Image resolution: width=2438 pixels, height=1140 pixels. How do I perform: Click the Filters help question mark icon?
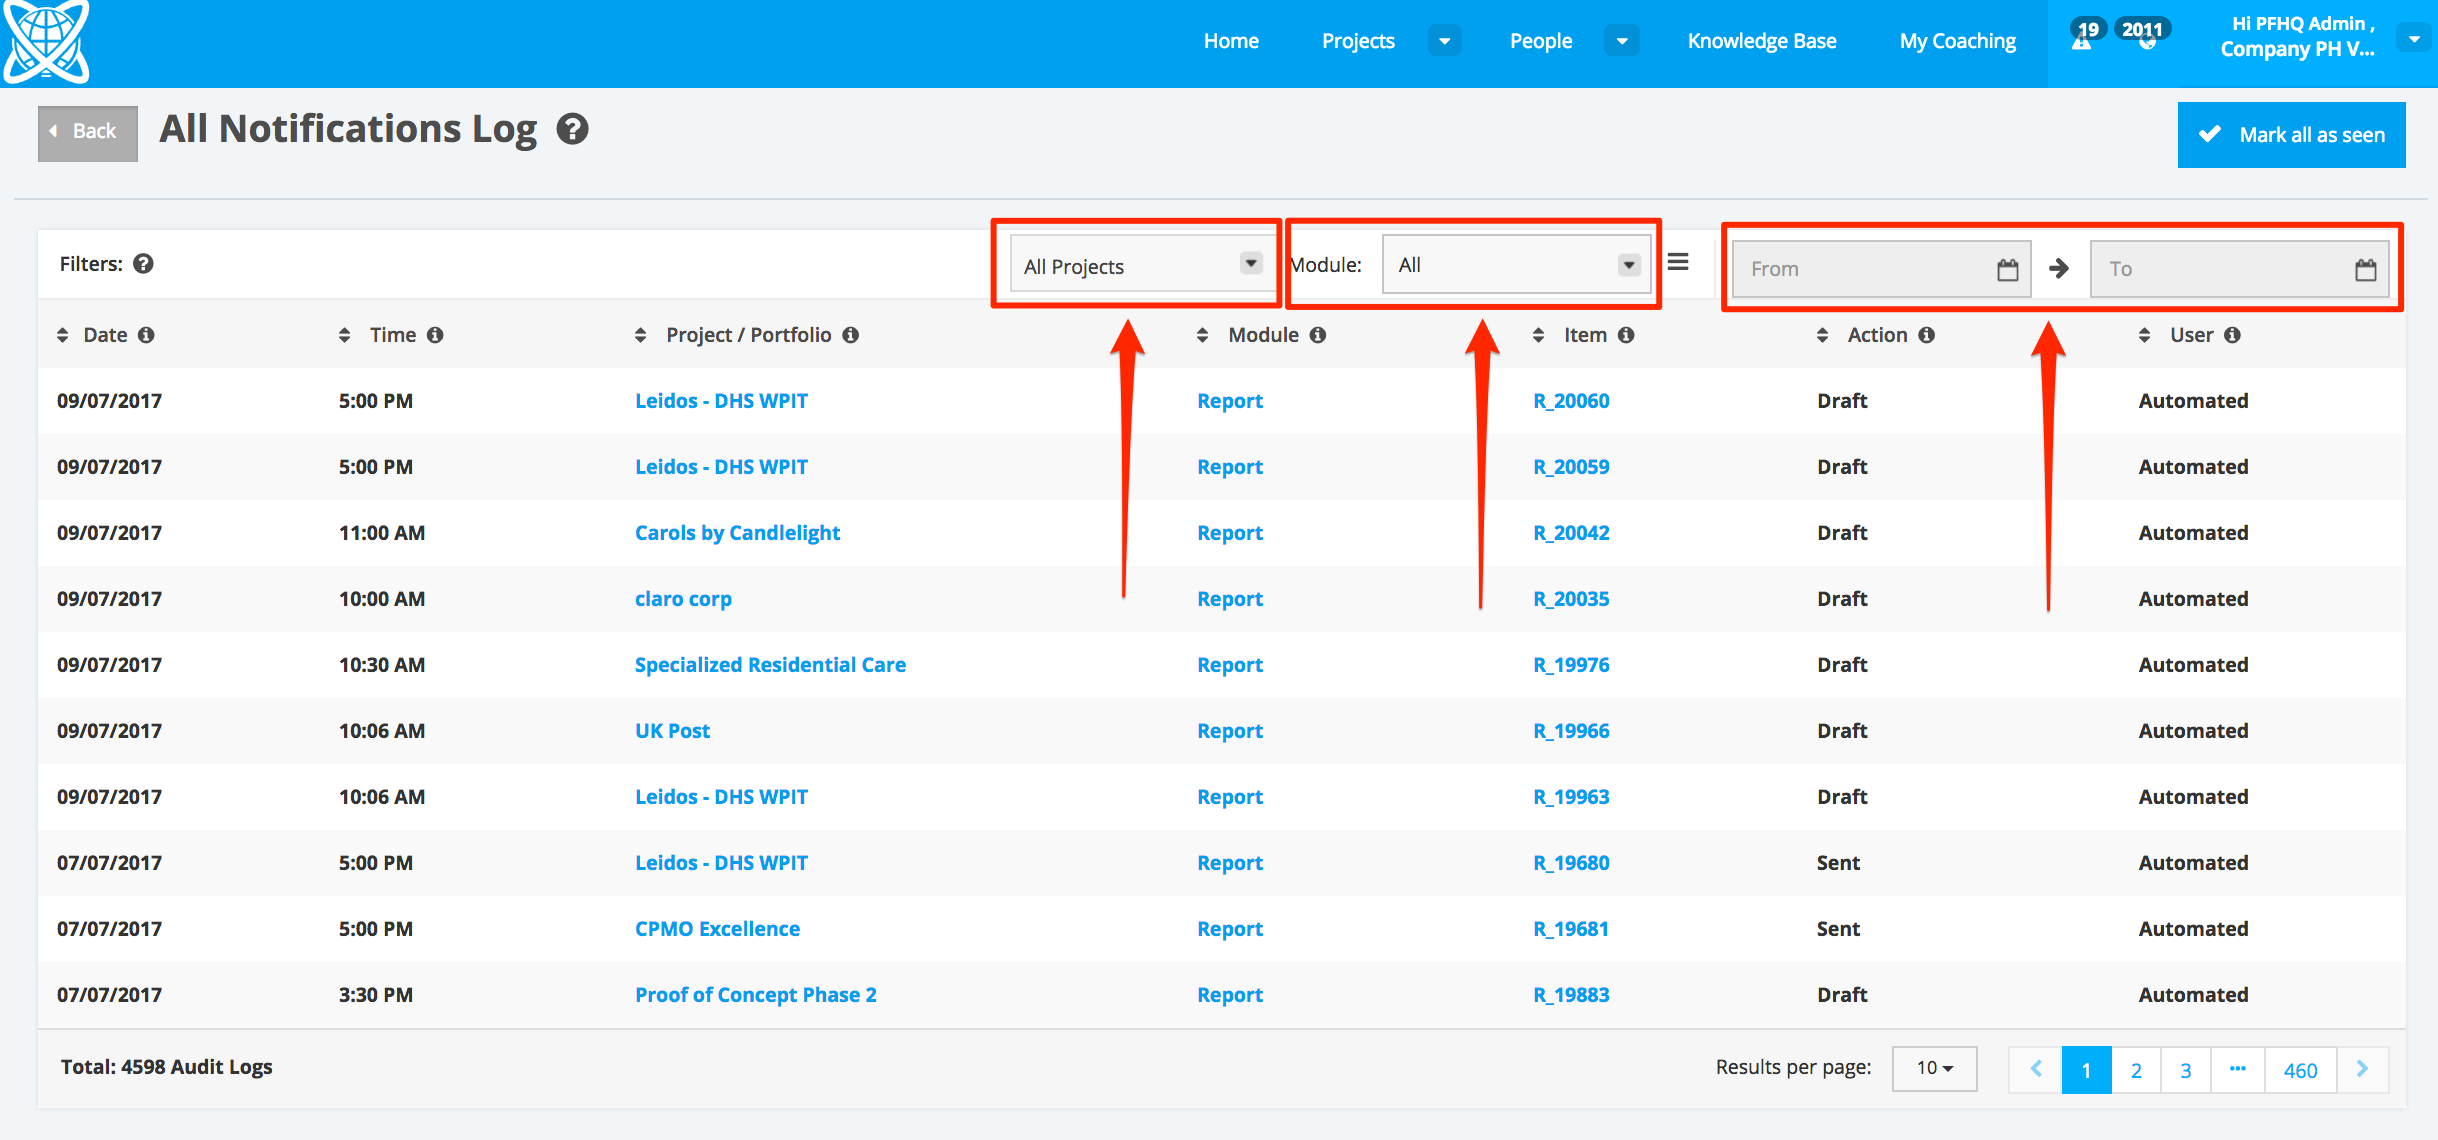[x=143, y=264]
